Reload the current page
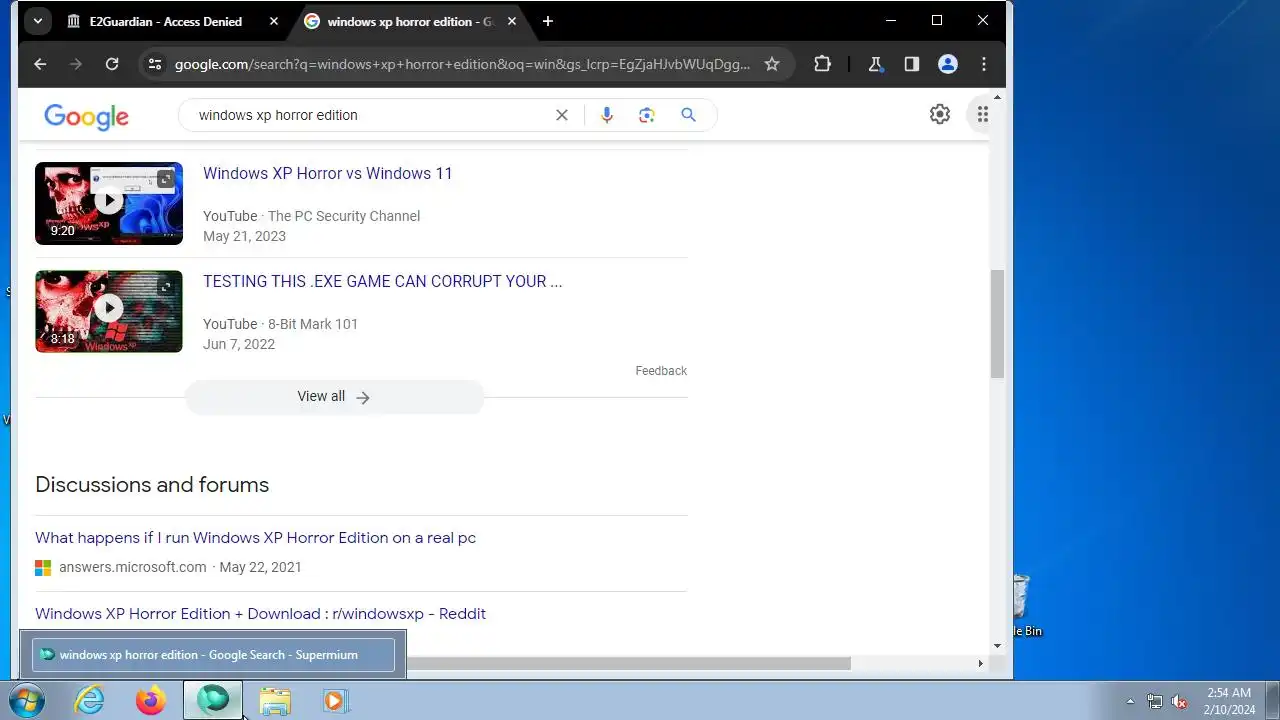The height and width of the screenshot is (720, 1280). click(112, 64)
